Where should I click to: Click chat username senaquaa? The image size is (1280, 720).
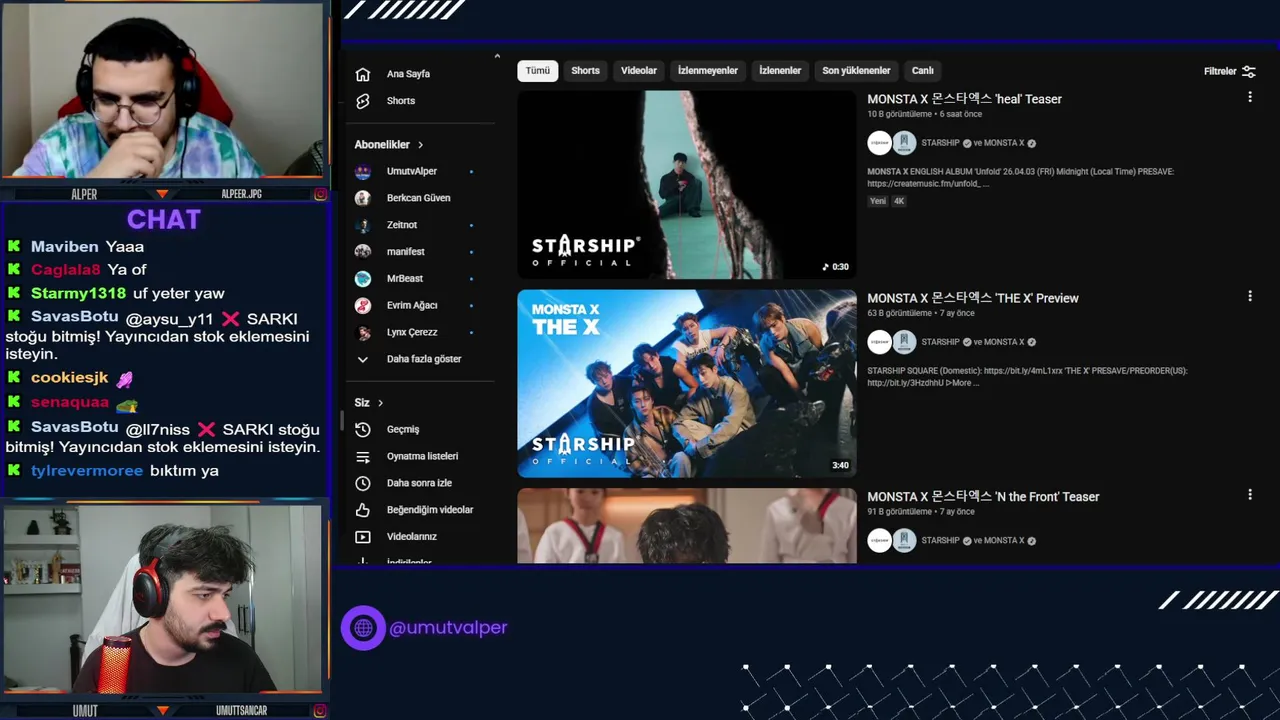coord(70,402)
